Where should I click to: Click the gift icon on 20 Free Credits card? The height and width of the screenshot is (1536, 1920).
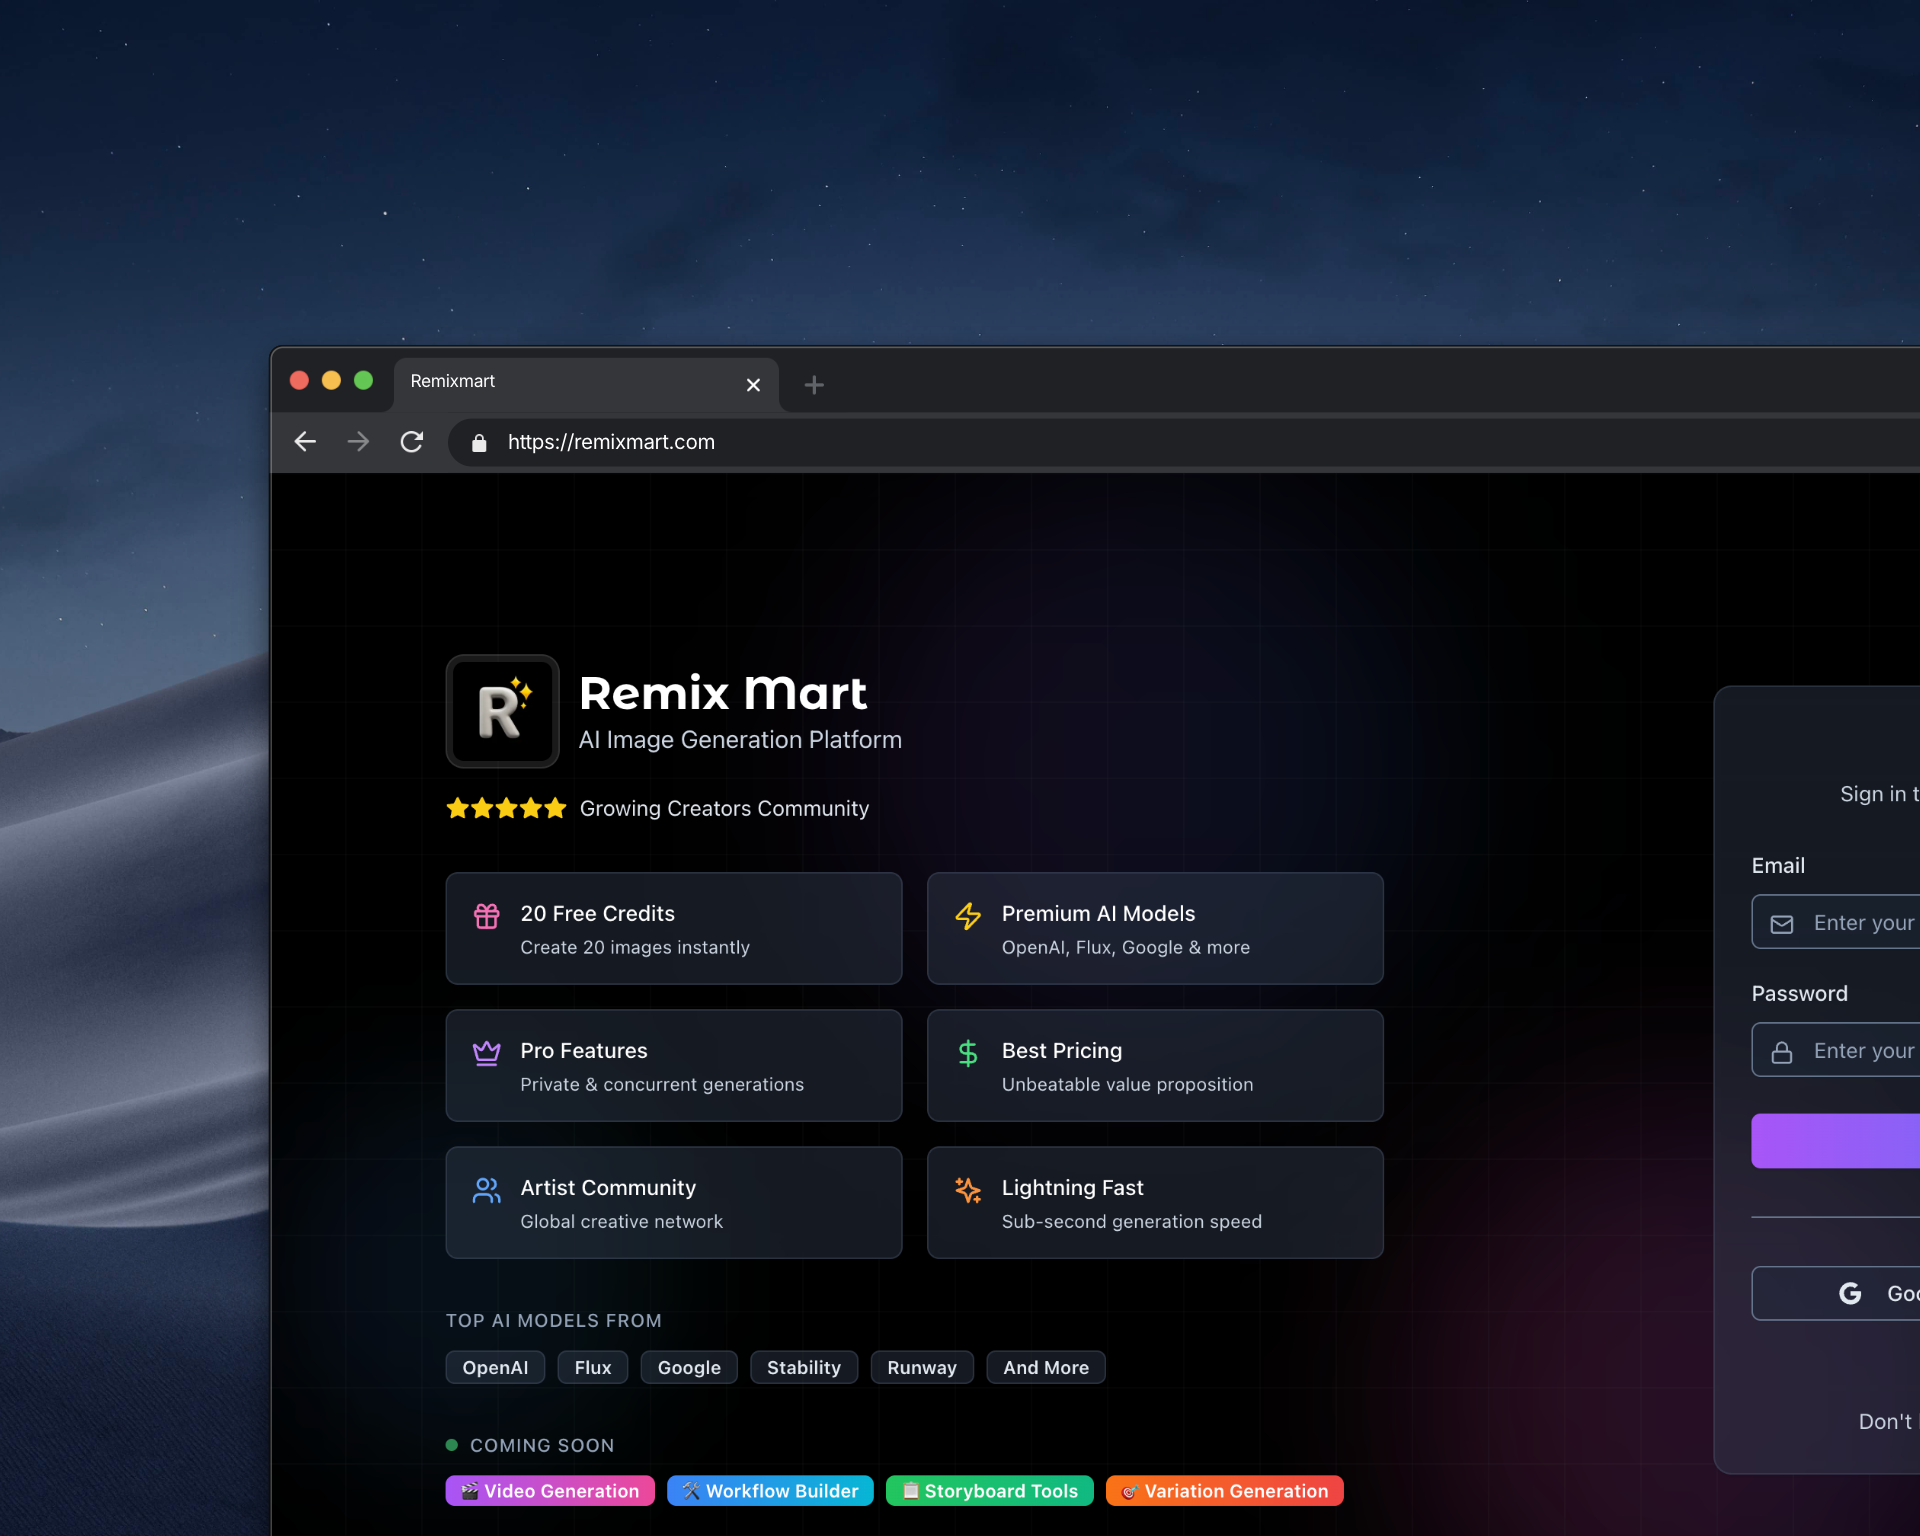click(x=487, y=916)
